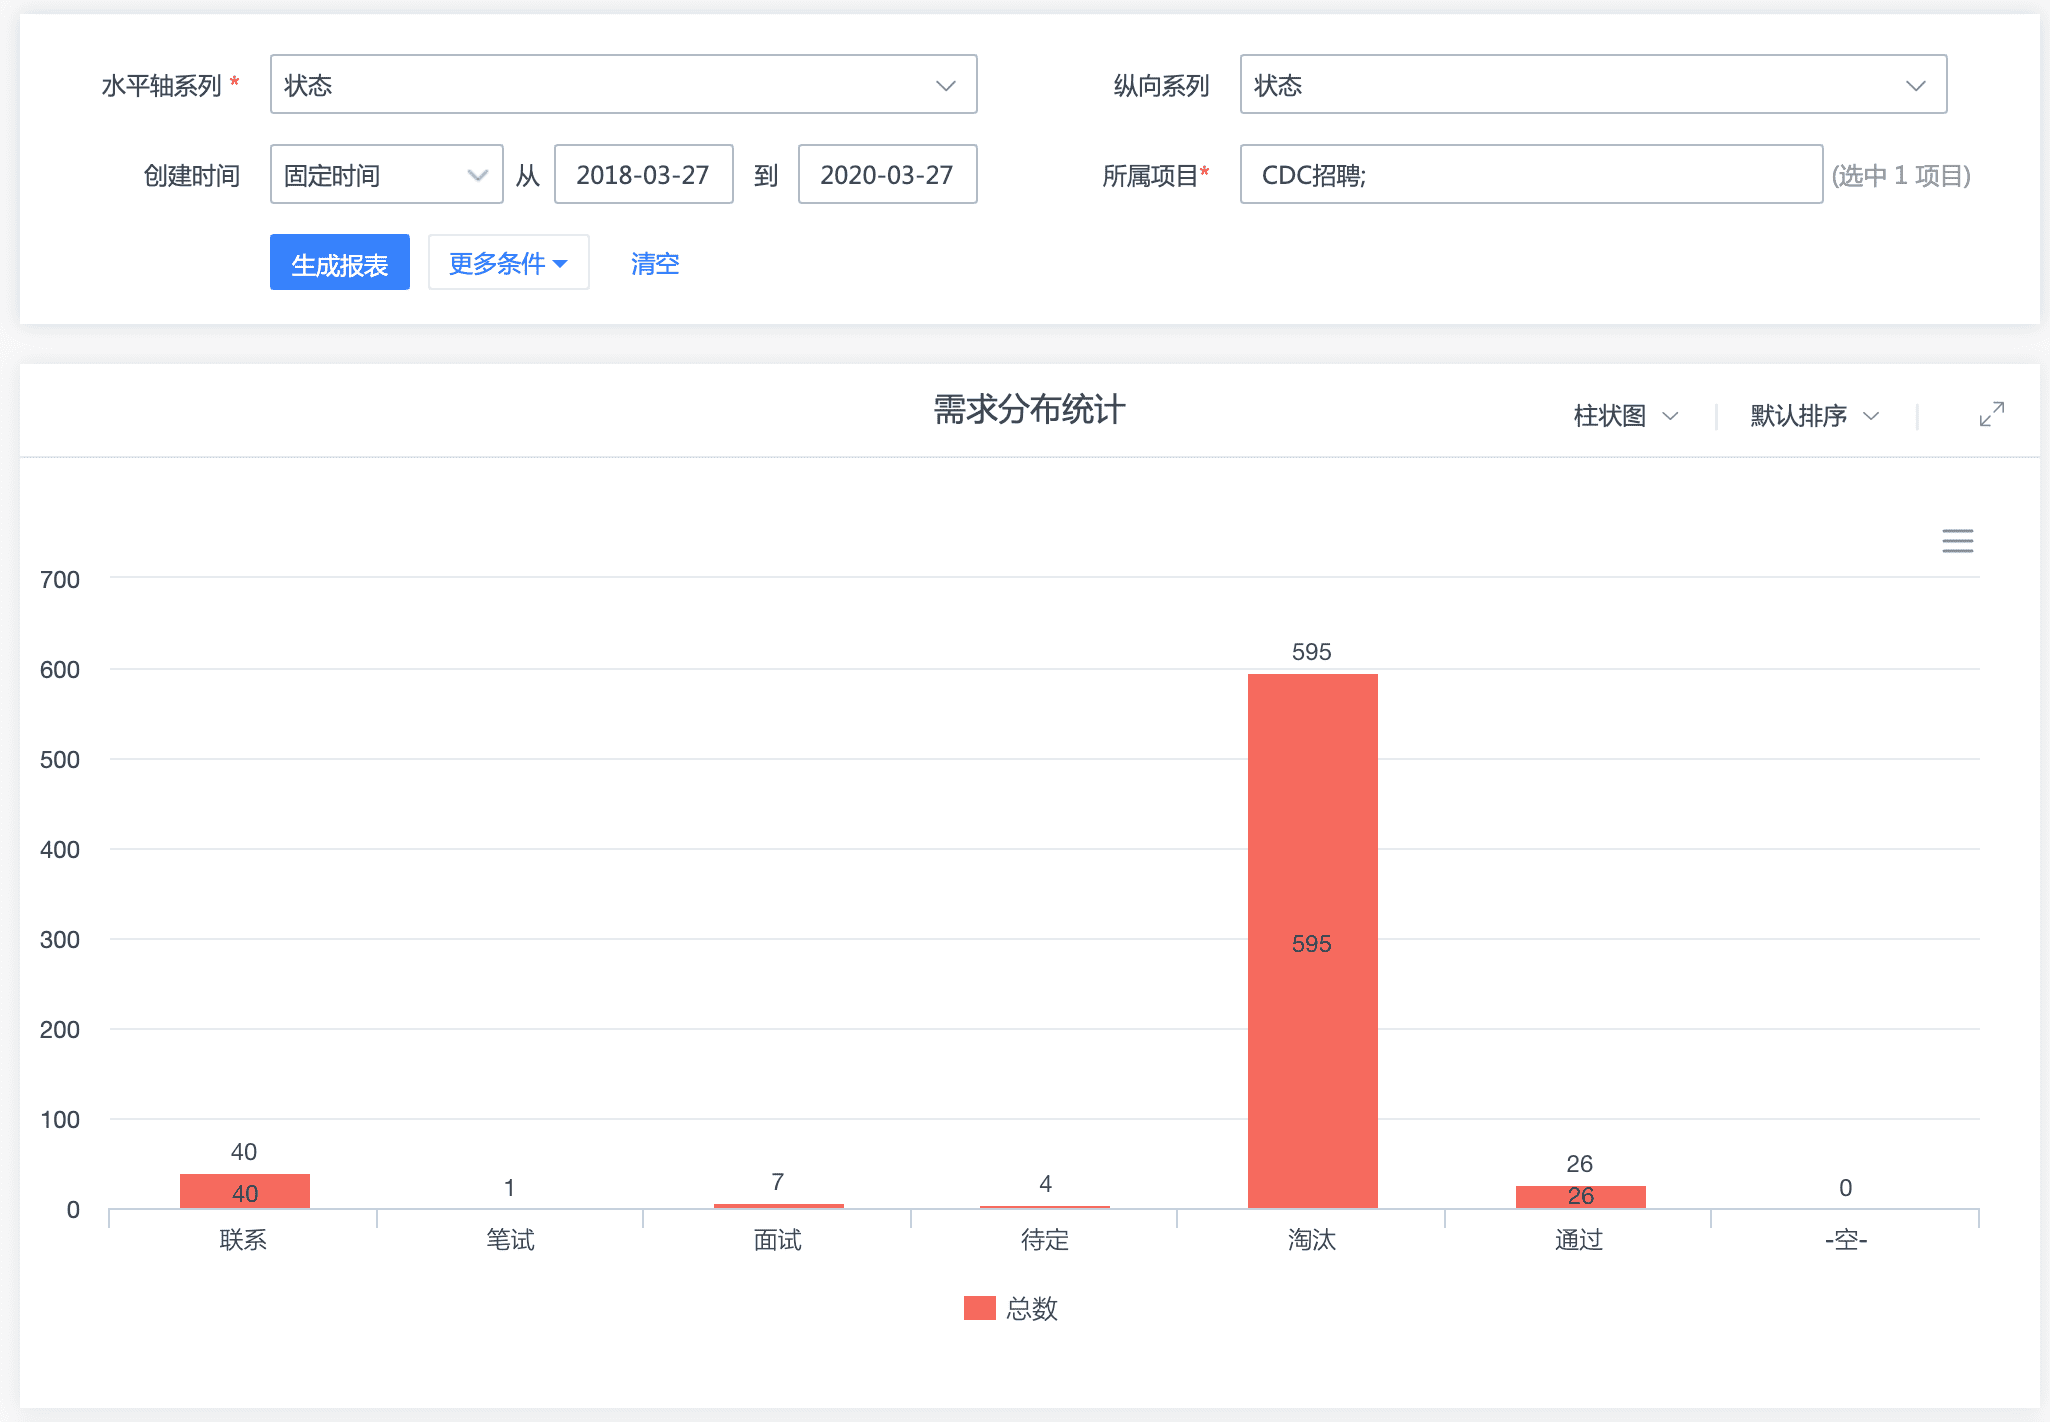Click the 需求分布统计 chart title

pyautogui.click(x=1029, y=410)
